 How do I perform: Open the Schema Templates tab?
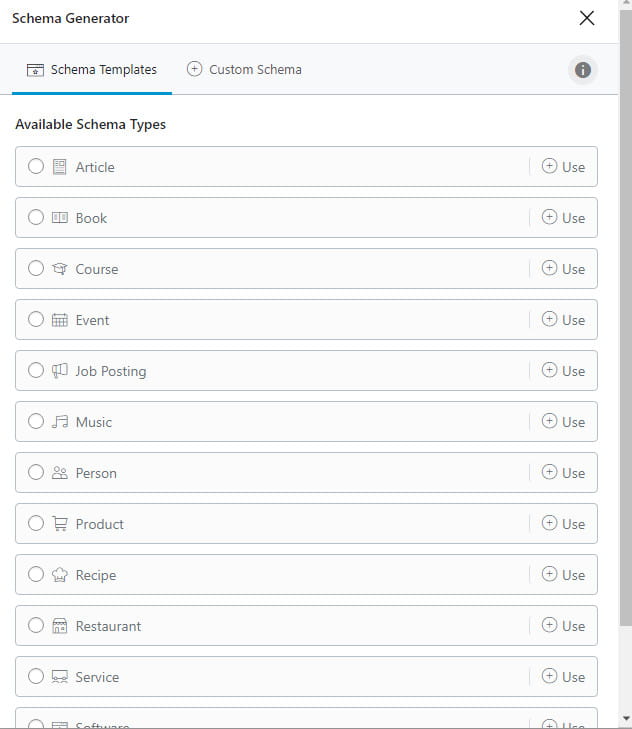coord(92,70)
